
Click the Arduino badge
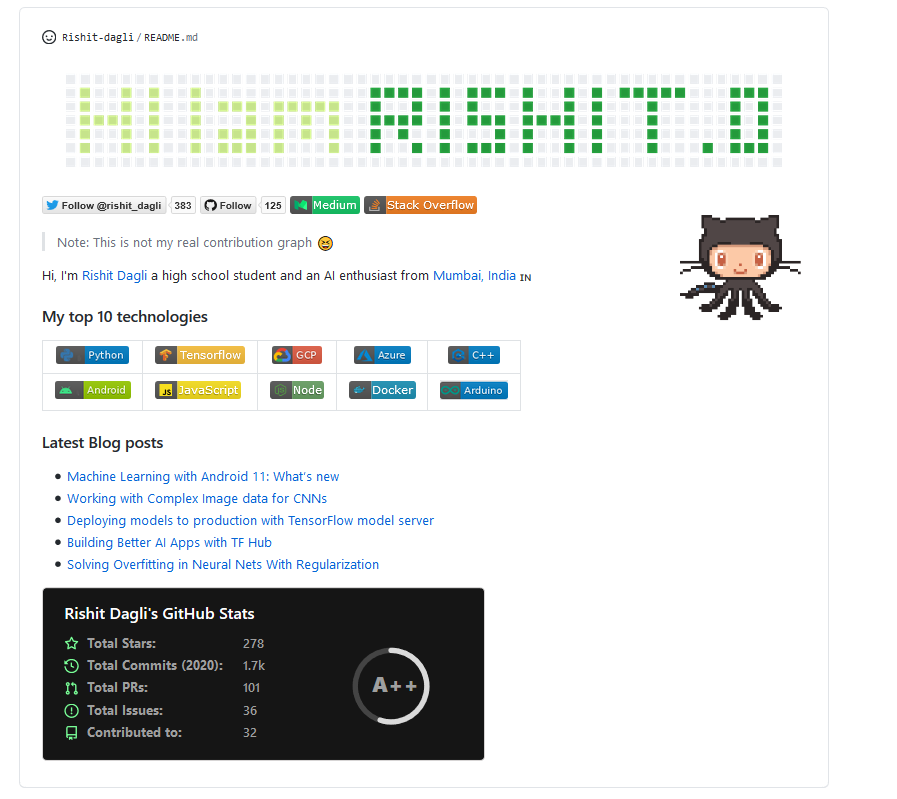(473, 390)
